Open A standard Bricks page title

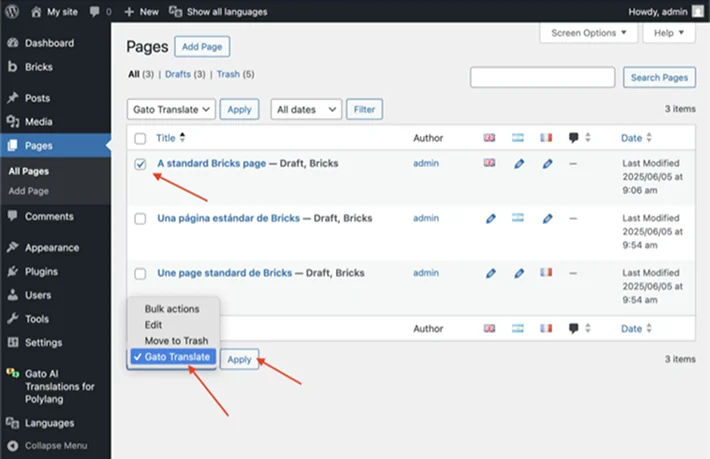(x=211, y=163)
